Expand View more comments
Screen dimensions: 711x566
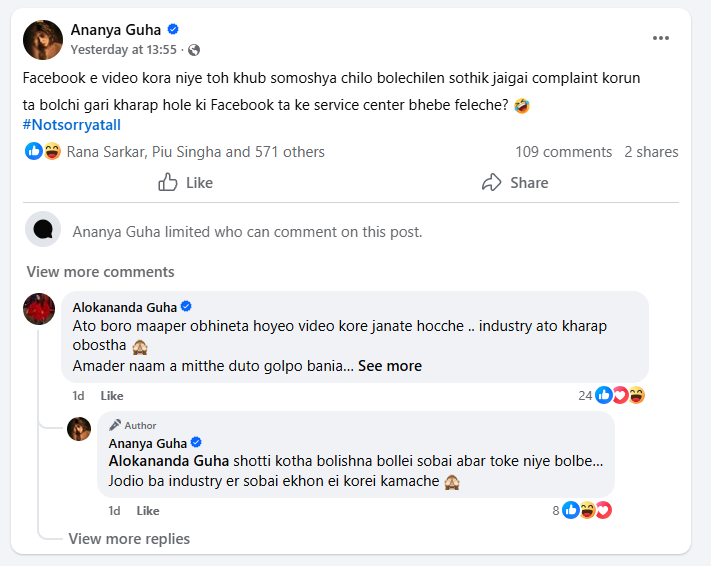coord(100,272)
